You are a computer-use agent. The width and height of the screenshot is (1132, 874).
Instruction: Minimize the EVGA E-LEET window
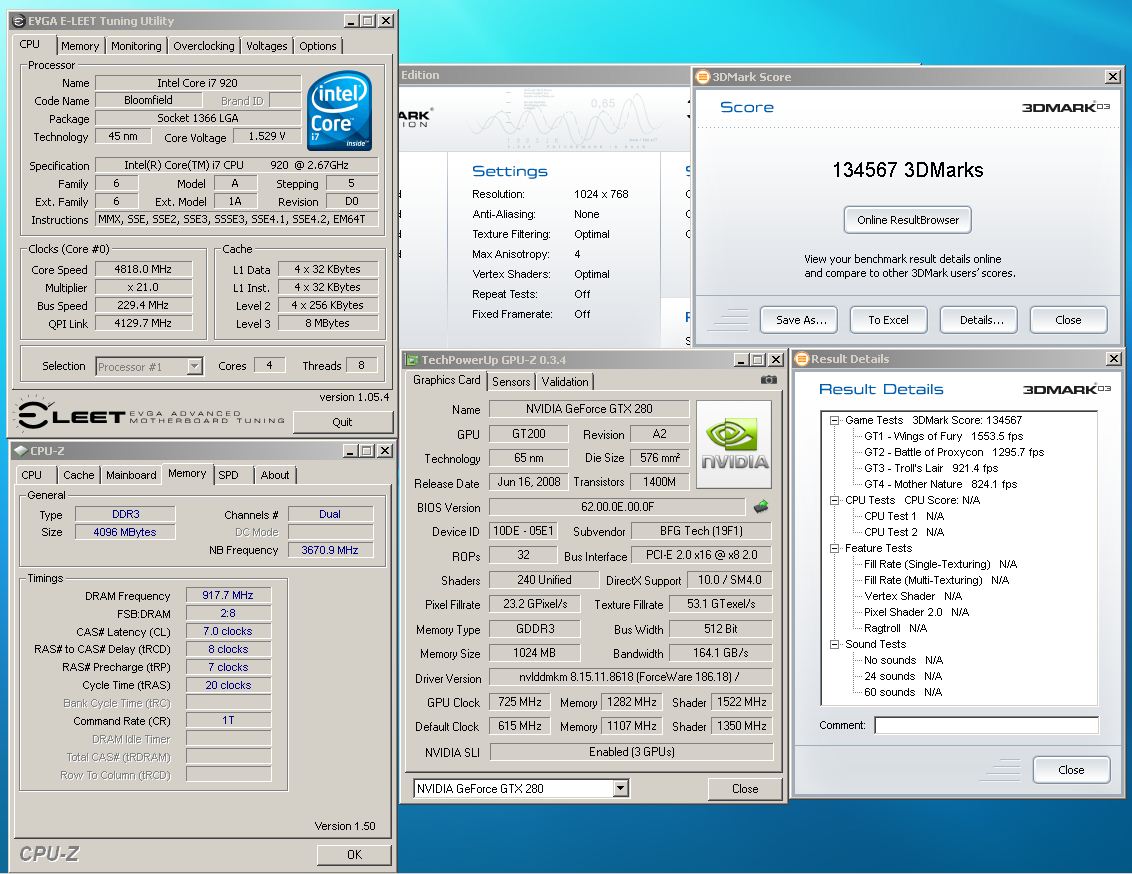coord(350,21)
